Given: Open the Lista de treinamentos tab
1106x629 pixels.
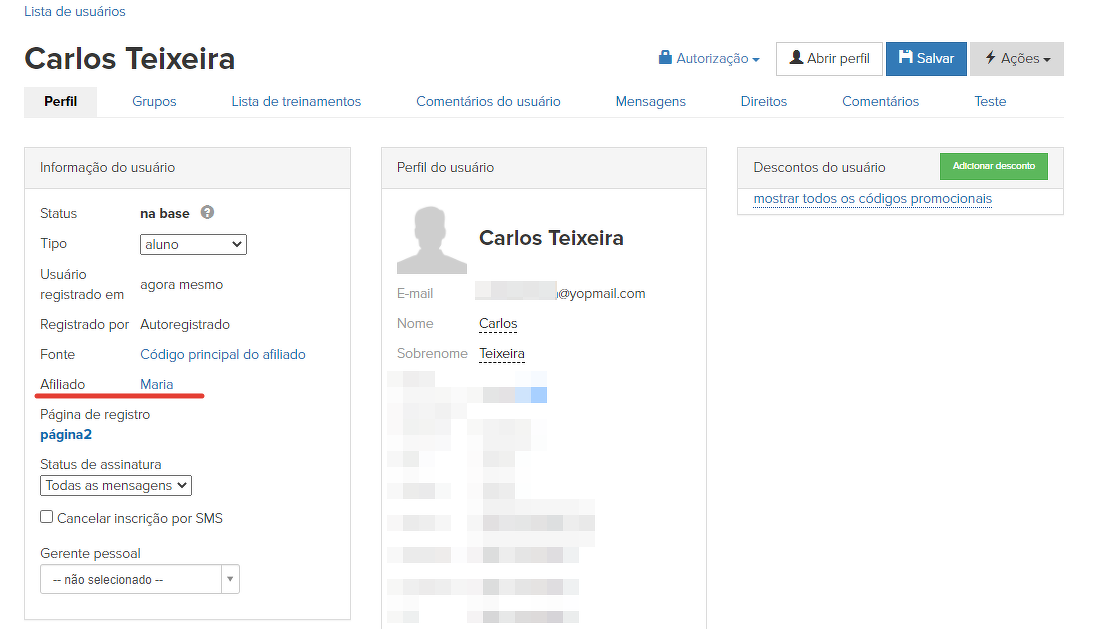Looking at the screenshot, I should 296,101.
